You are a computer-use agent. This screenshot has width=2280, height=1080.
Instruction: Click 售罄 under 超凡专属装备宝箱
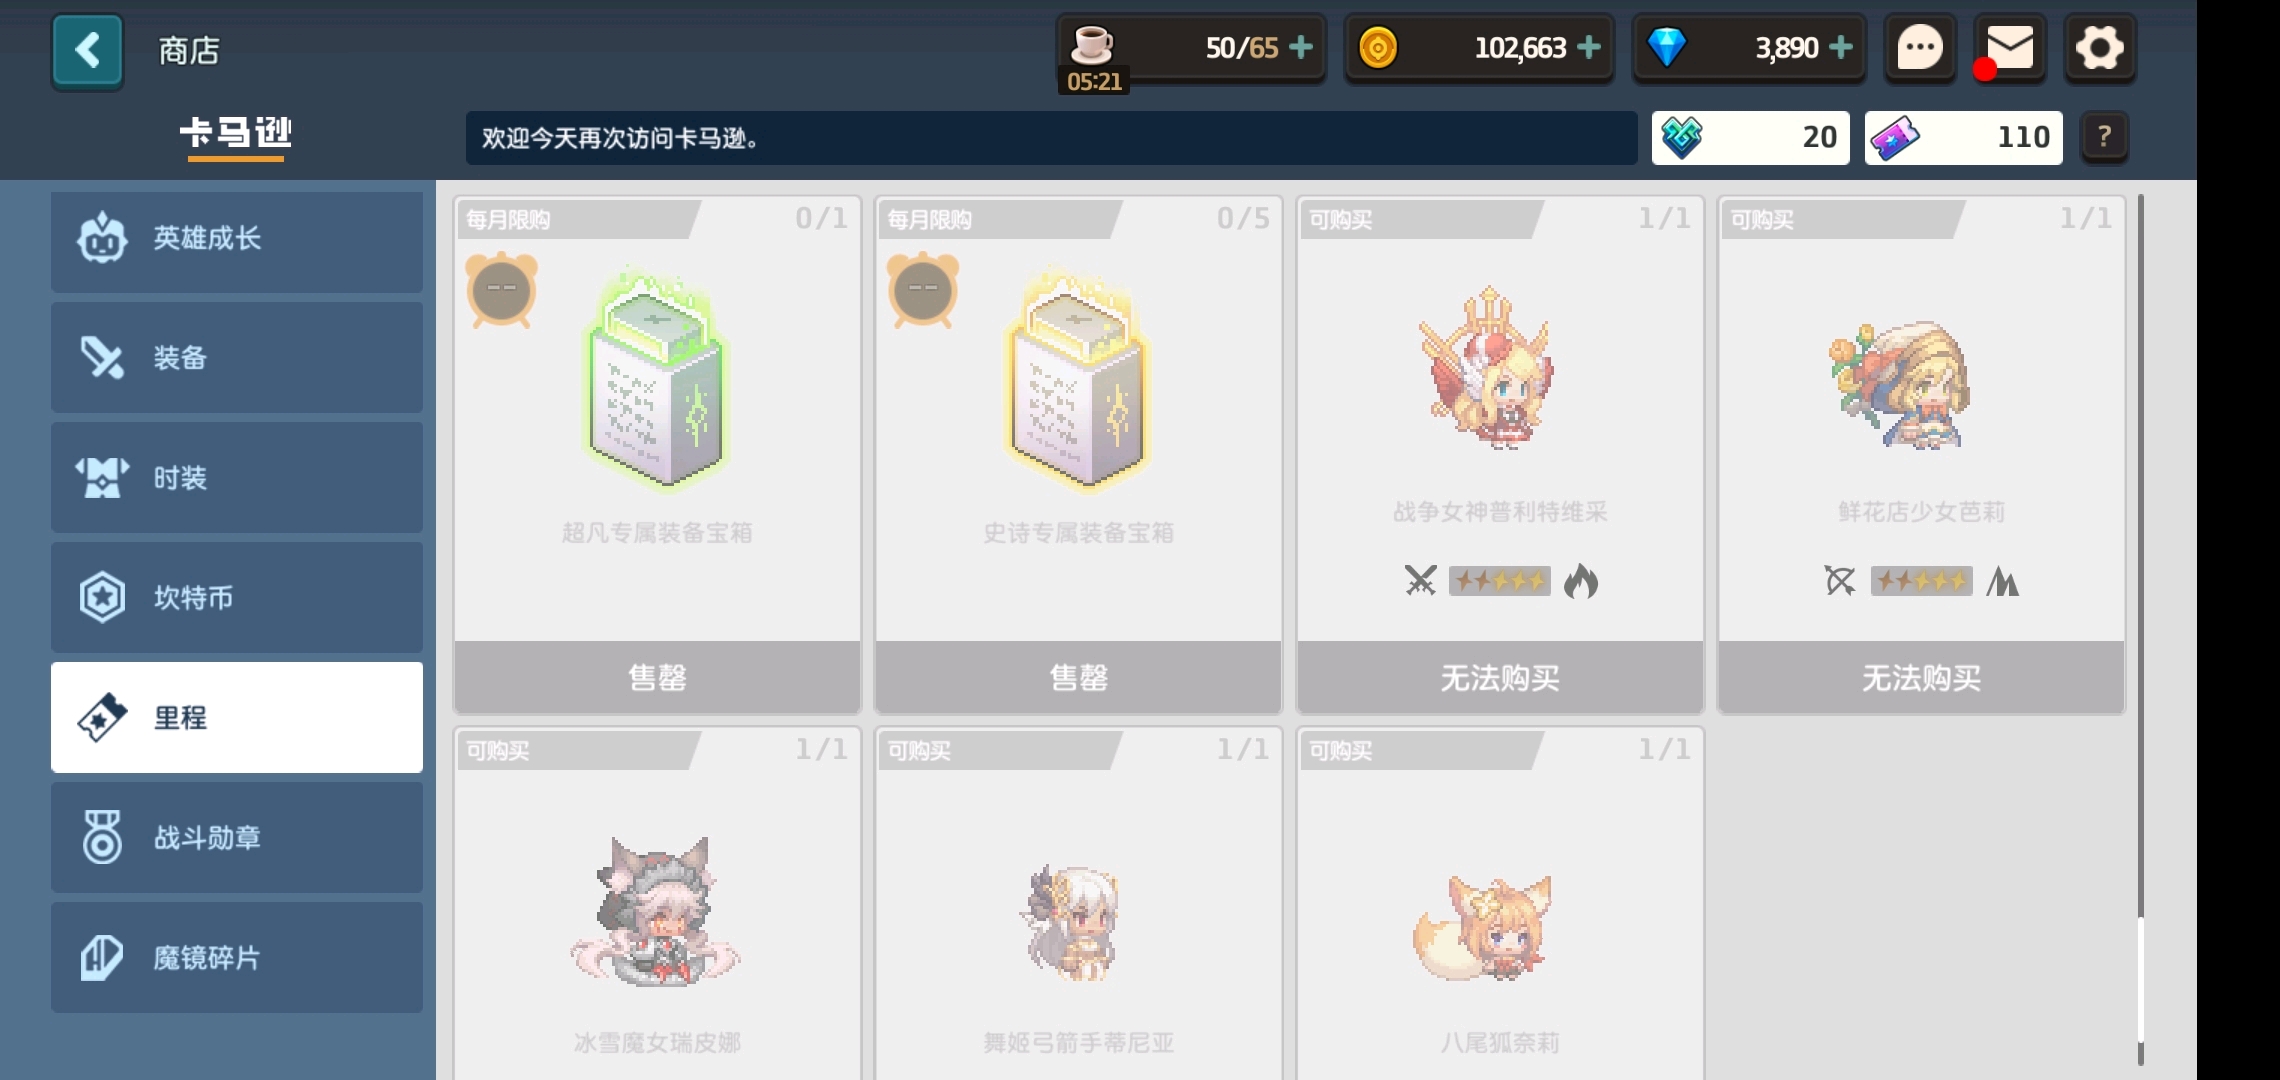657,677
